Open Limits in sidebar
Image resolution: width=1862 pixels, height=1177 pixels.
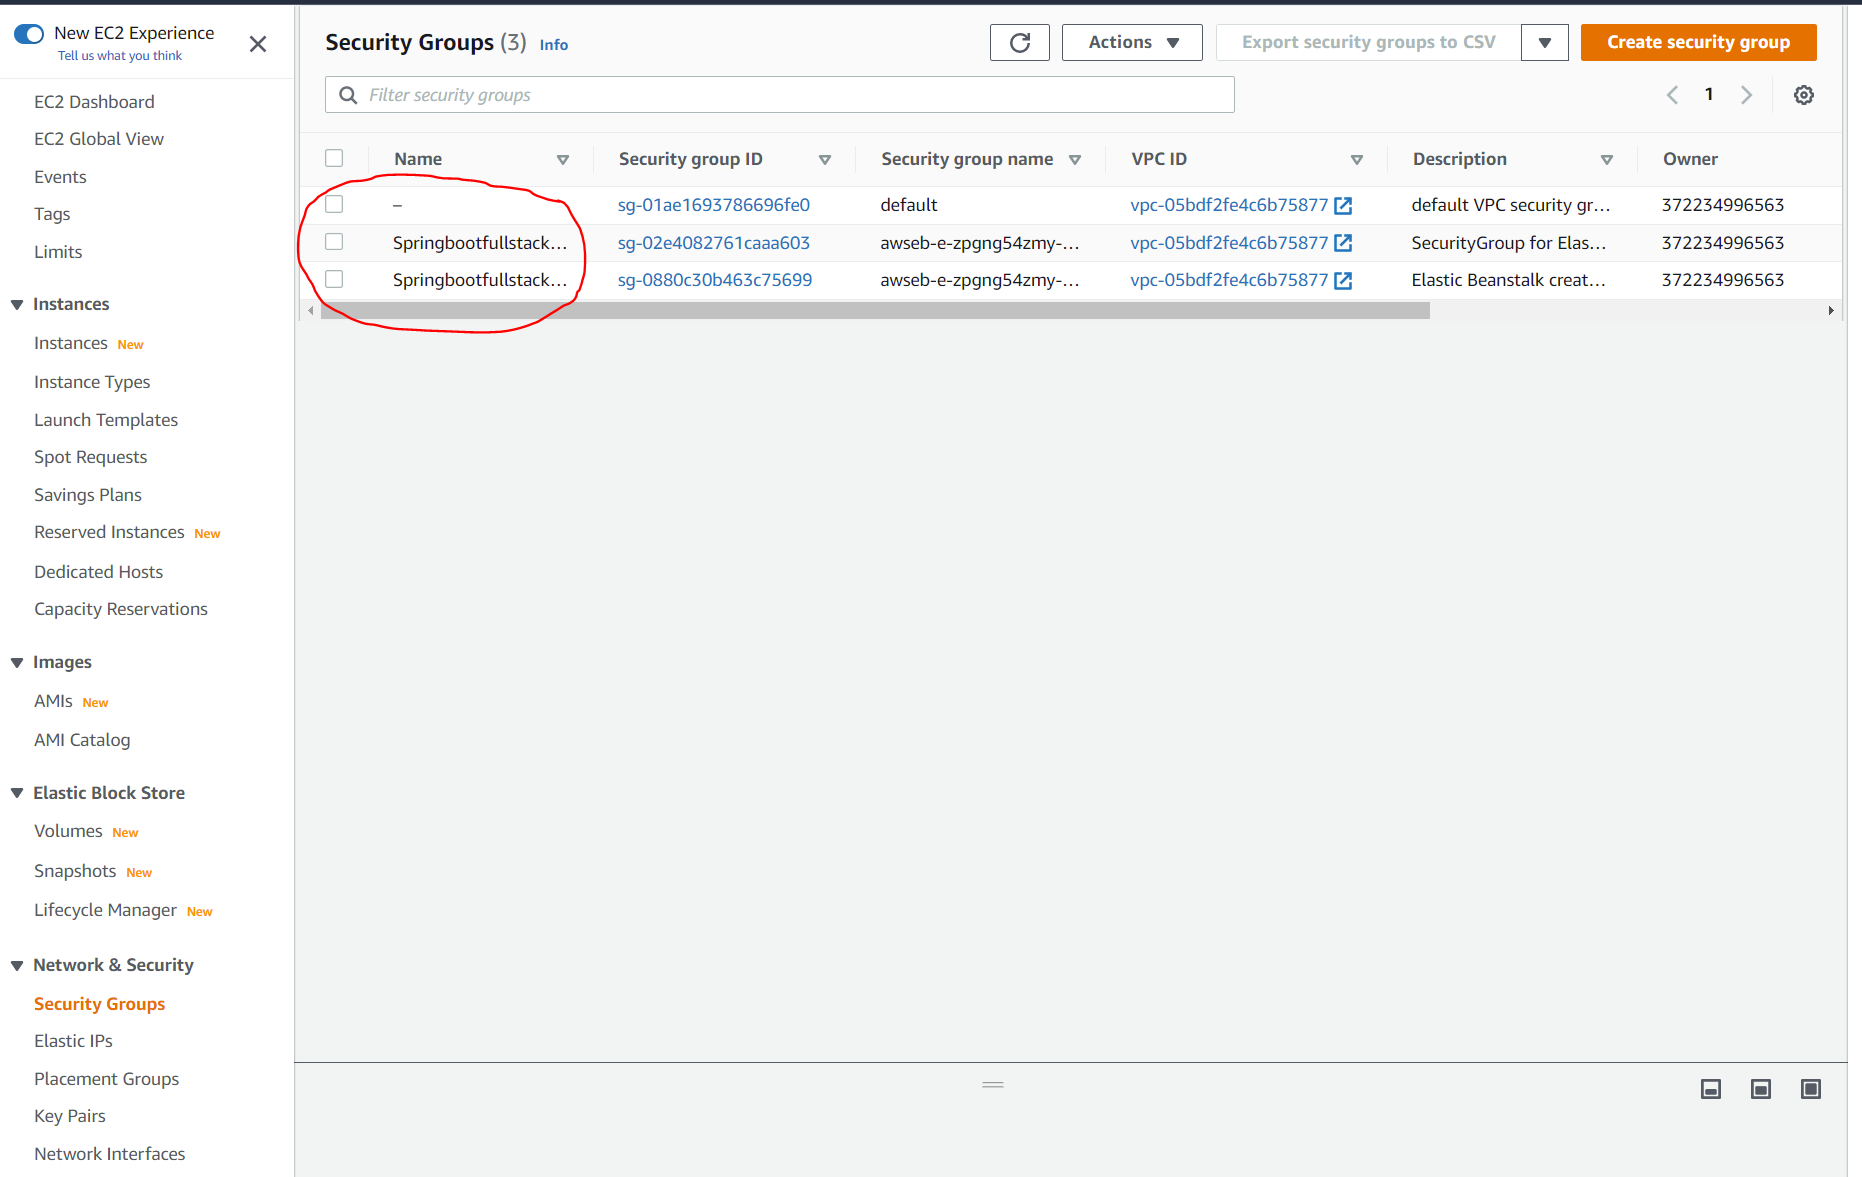point(58,252)
